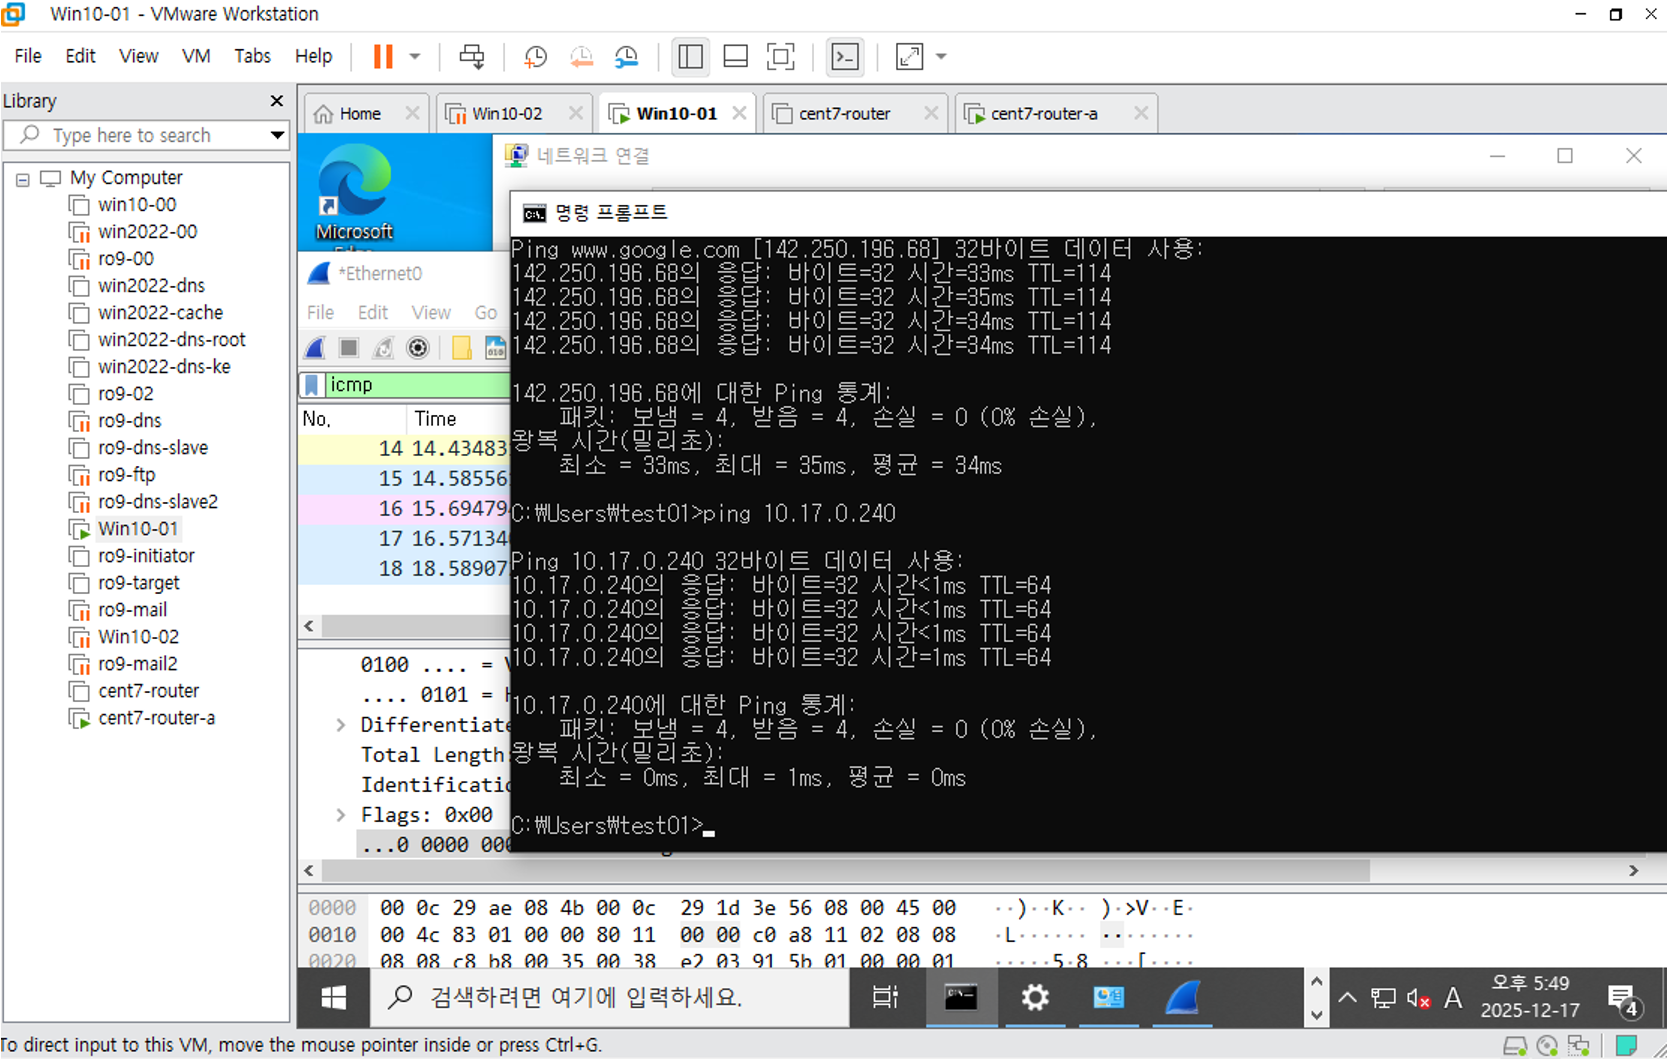Click the Control Panel taskbar icon
Viewport: 1668px width, 1060px height.
pos(1109,998)
